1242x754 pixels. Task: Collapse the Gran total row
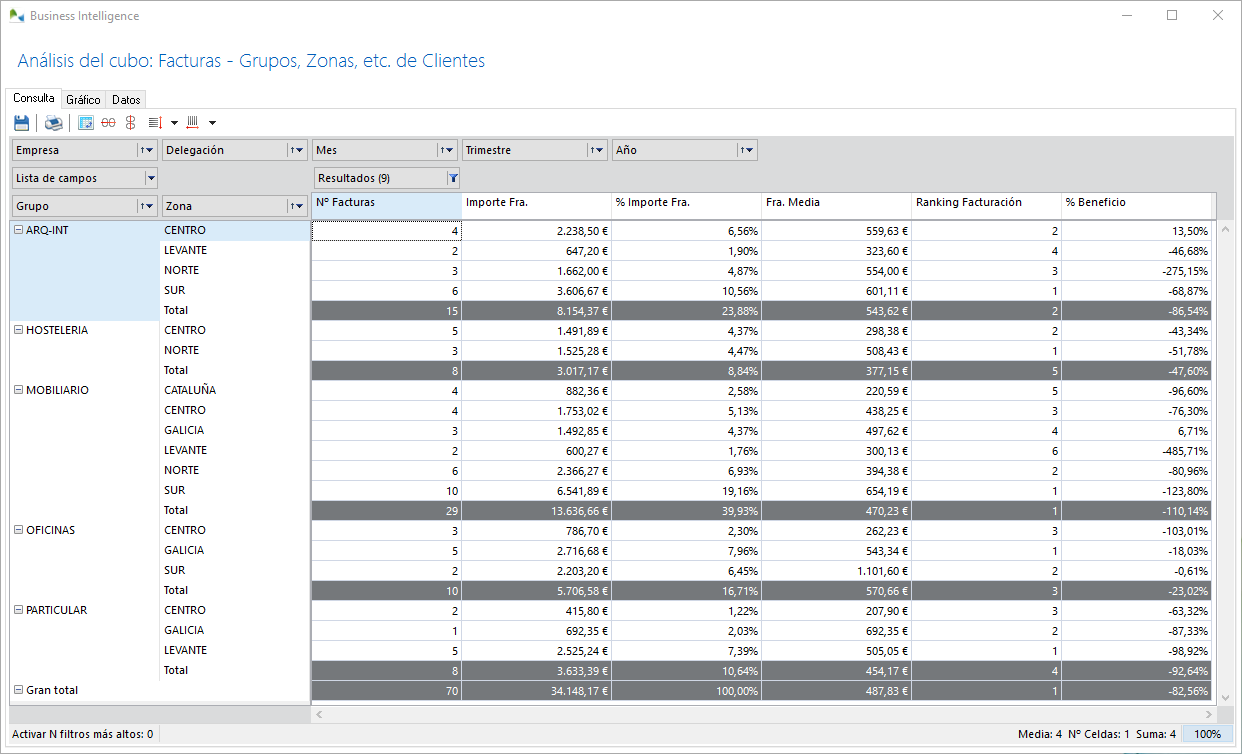click(18, 690)
